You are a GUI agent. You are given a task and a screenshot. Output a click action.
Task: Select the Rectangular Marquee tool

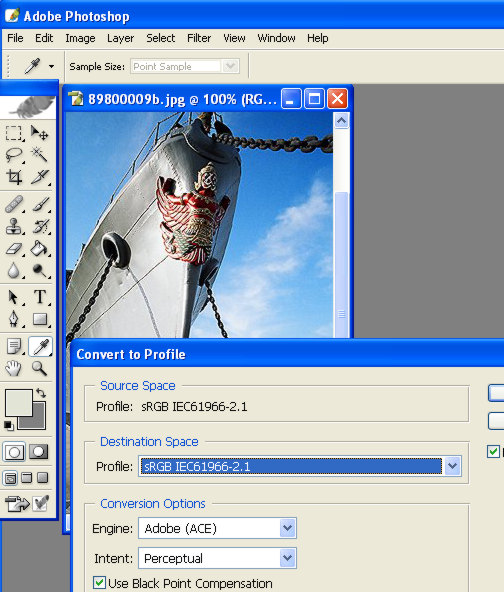click(14, 133)
